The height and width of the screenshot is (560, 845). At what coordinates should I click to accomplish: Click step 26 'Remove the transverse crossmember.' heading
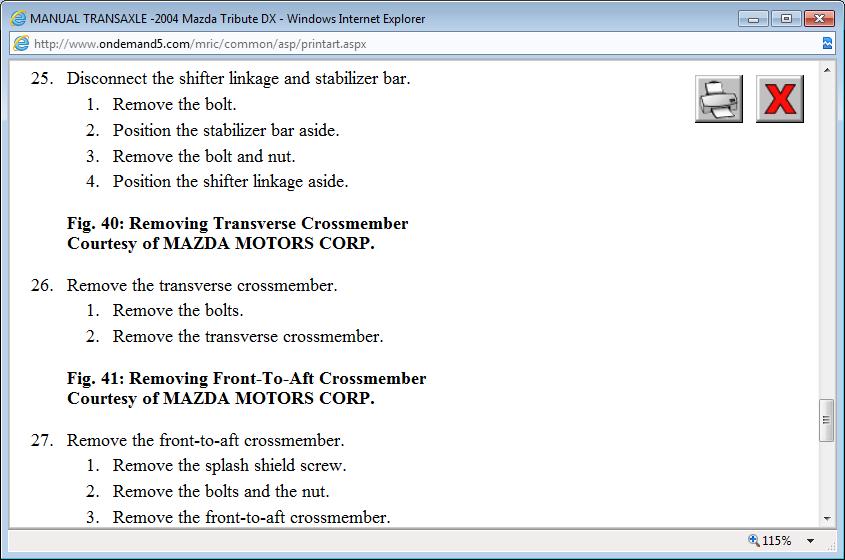point(202,285)
